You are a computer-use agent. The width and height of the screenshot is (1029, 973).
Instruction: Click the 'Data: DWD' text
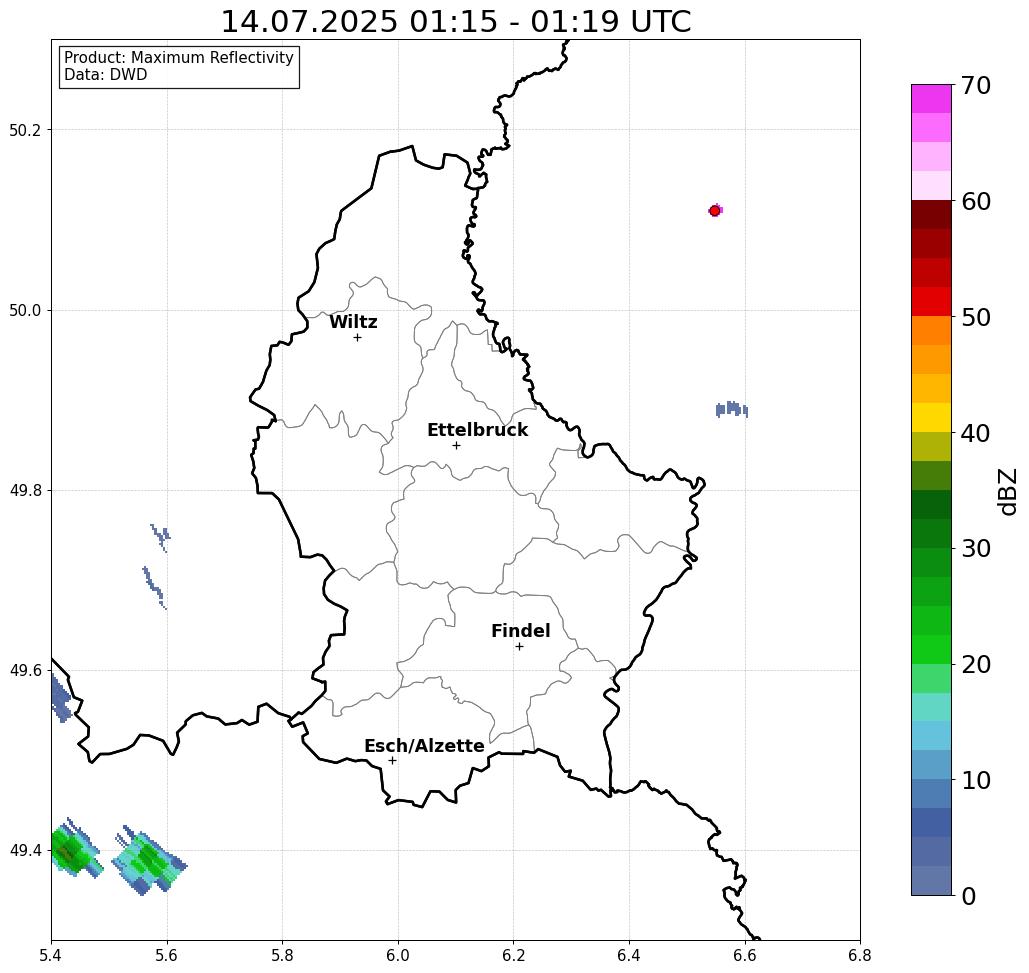coord(106,75)
